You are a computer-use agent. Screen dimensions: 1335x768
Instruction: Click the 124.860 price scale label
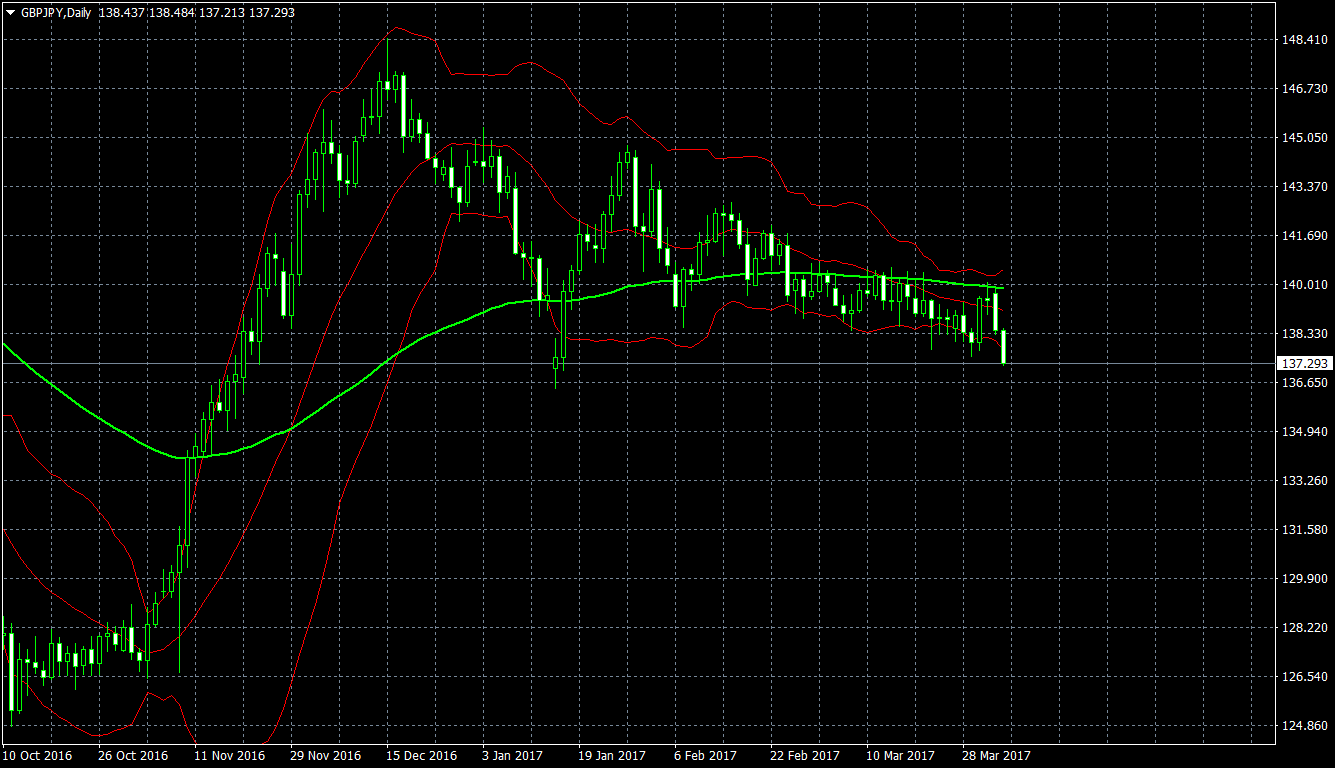(1304, 726)
